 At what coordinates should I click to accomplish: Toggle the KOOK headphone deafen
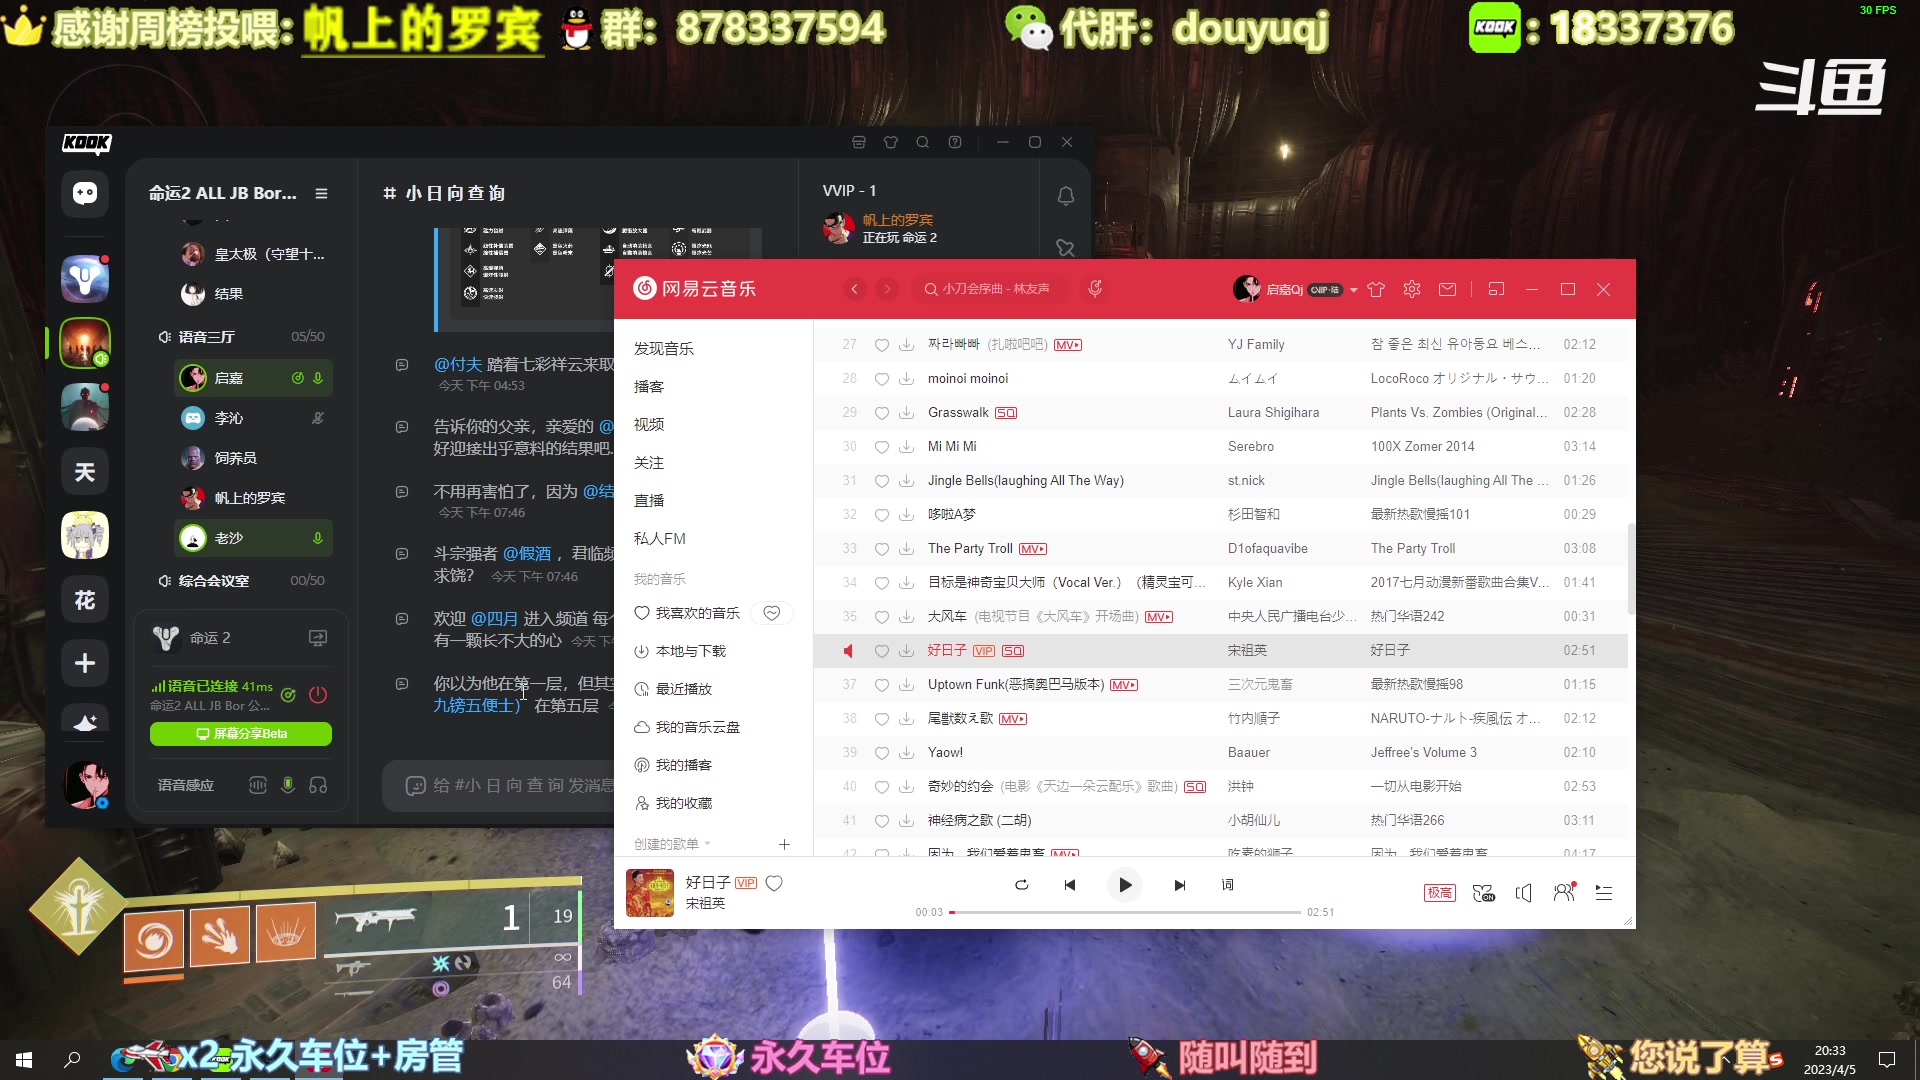(x=318, y=785)
